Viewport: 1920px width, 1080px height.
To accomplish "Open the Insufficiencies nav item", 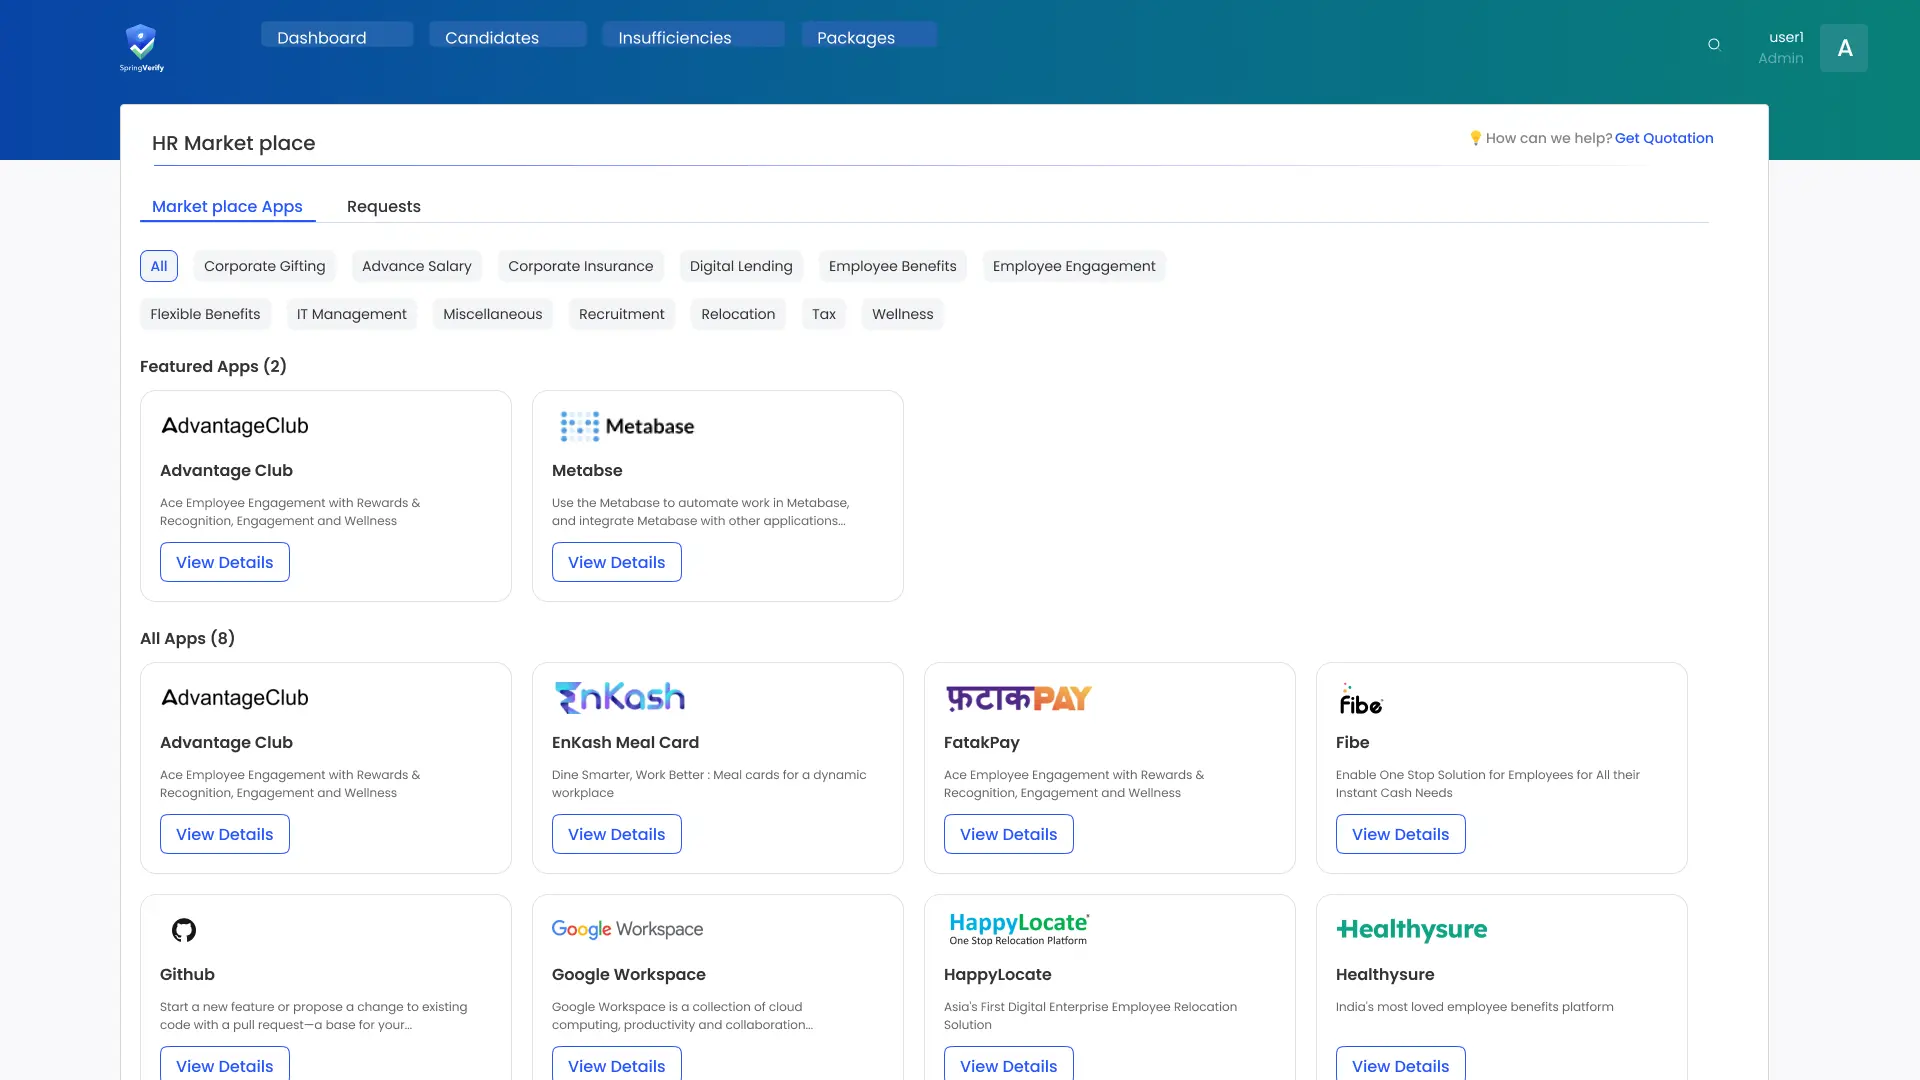I will pyautogui.click(x=693, y=37).
